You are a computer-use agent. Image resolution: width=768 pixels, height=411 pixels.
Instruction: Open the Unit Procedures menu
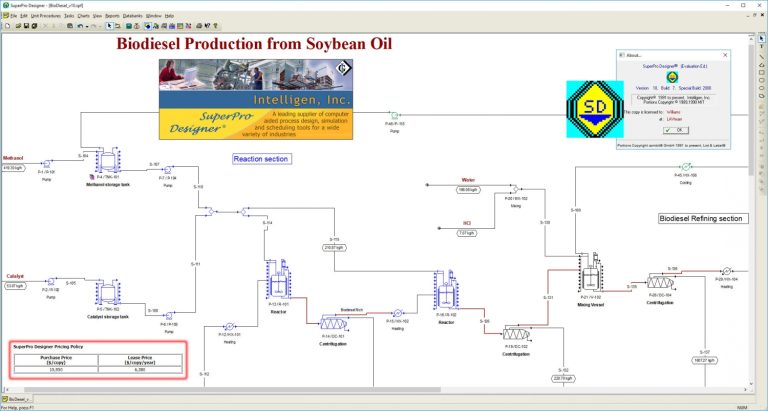tap(46, 16)
